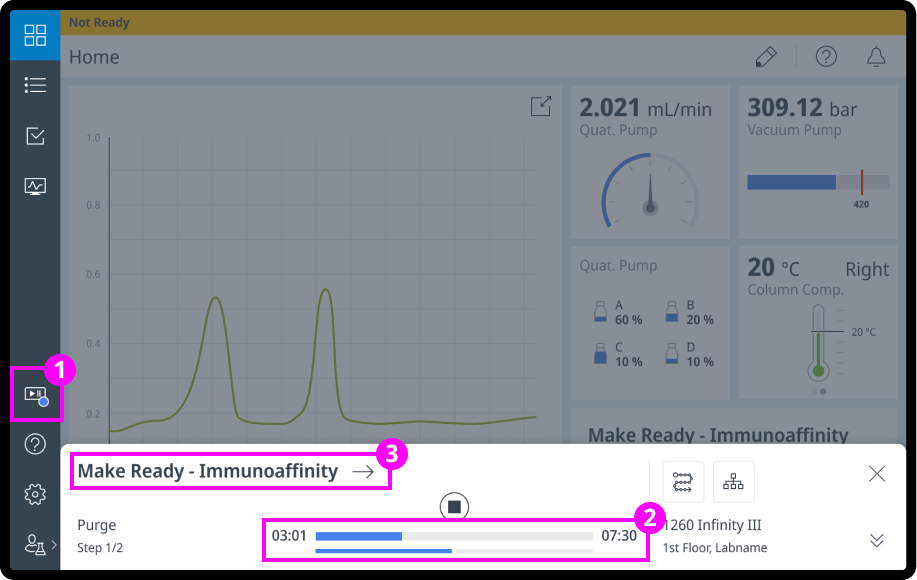Click the edit pencil icon in header

[766, 57]
